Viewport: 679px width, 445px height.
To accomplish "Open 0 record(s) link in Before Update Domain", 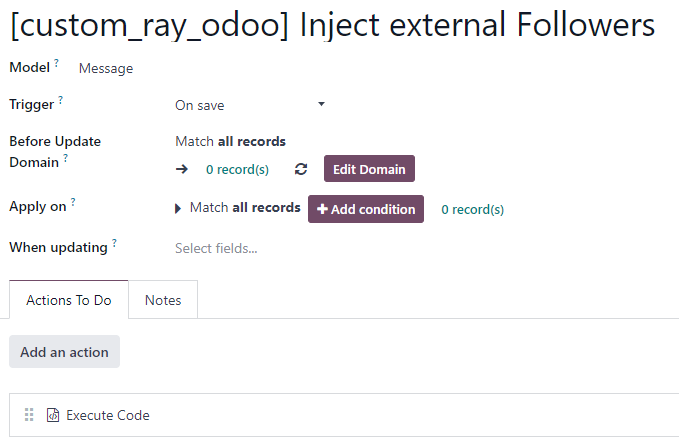I will 237,169.
